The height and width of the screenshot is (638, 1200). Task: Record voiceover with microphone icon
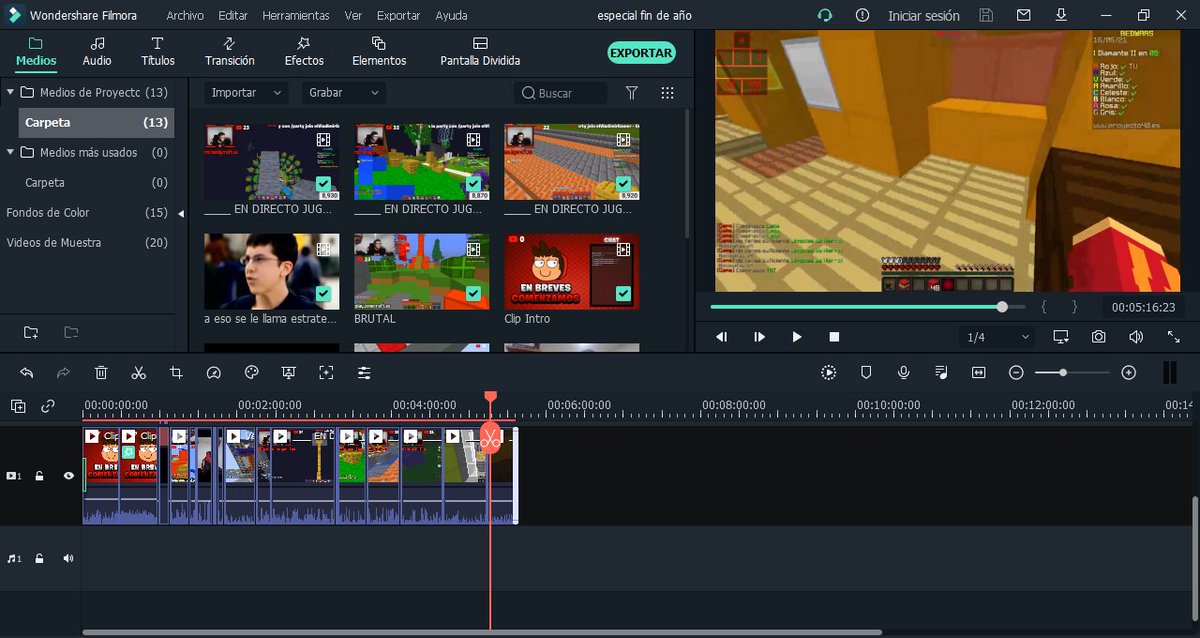(x=903, y=372)
